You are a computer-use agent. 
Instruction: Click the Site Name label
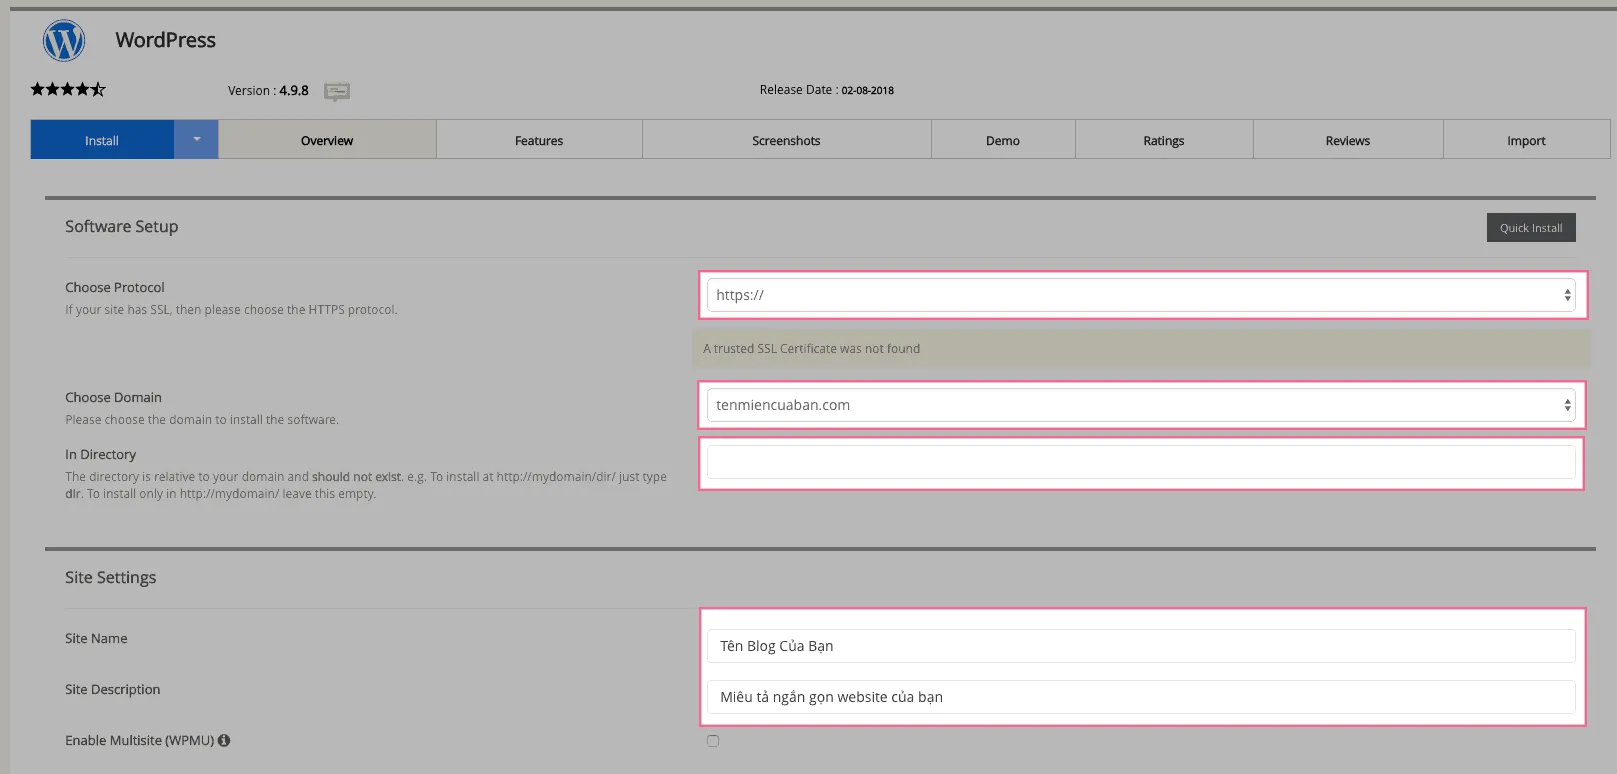point(96,638)
